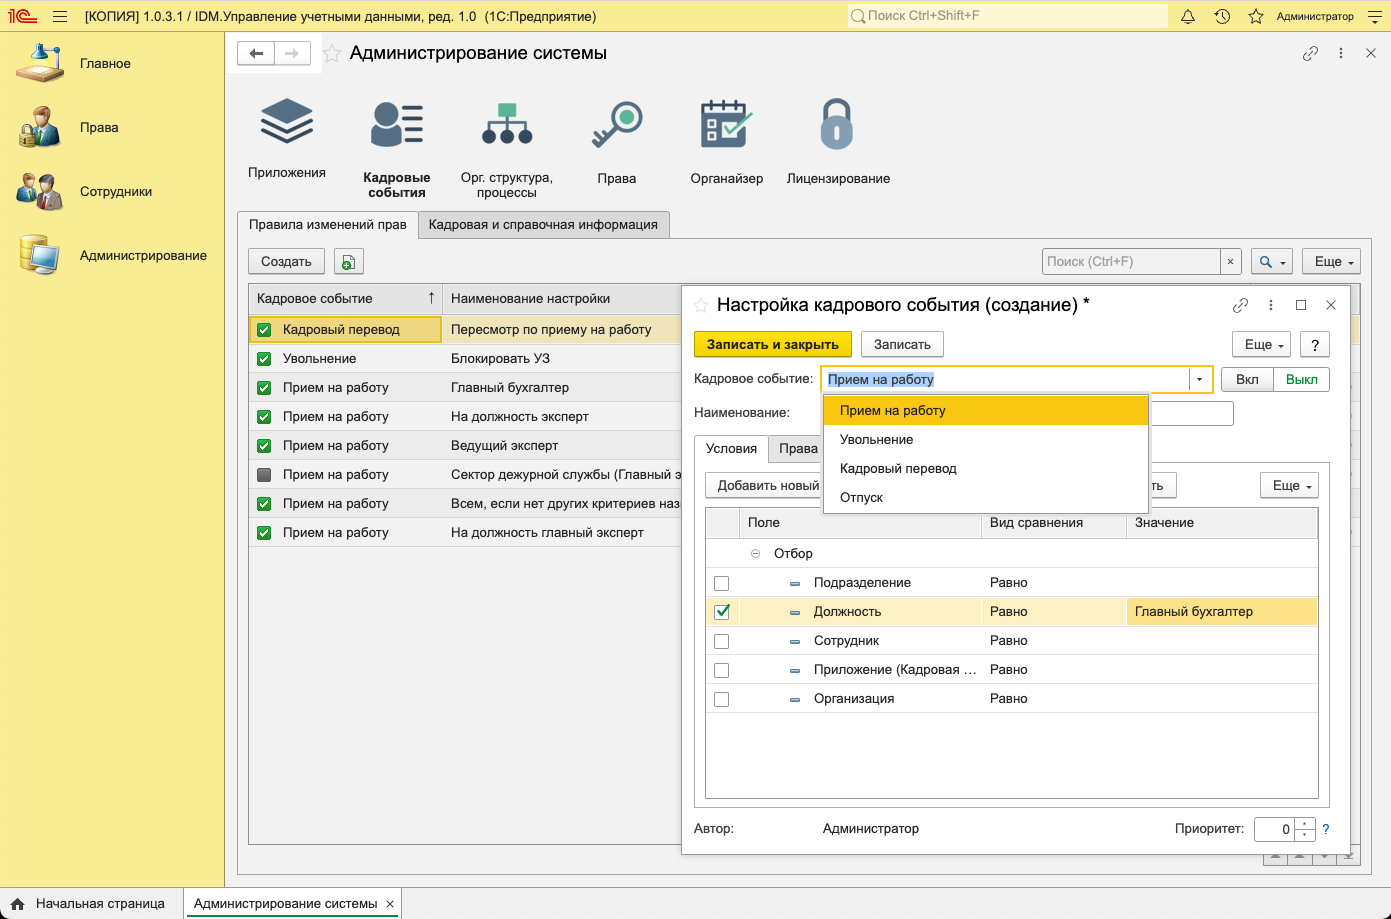Switch to Правила изменений прав tab
This screenshot has height=919, width=1391.
[328, 224]
